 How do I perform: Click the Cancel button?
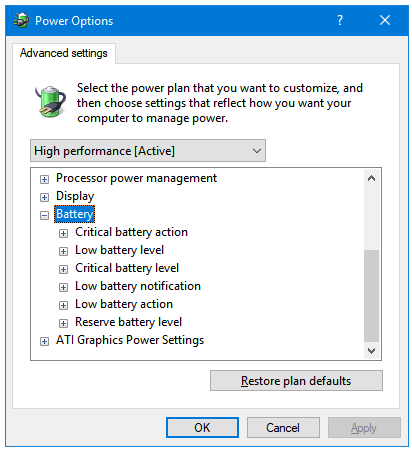[283, 427]
